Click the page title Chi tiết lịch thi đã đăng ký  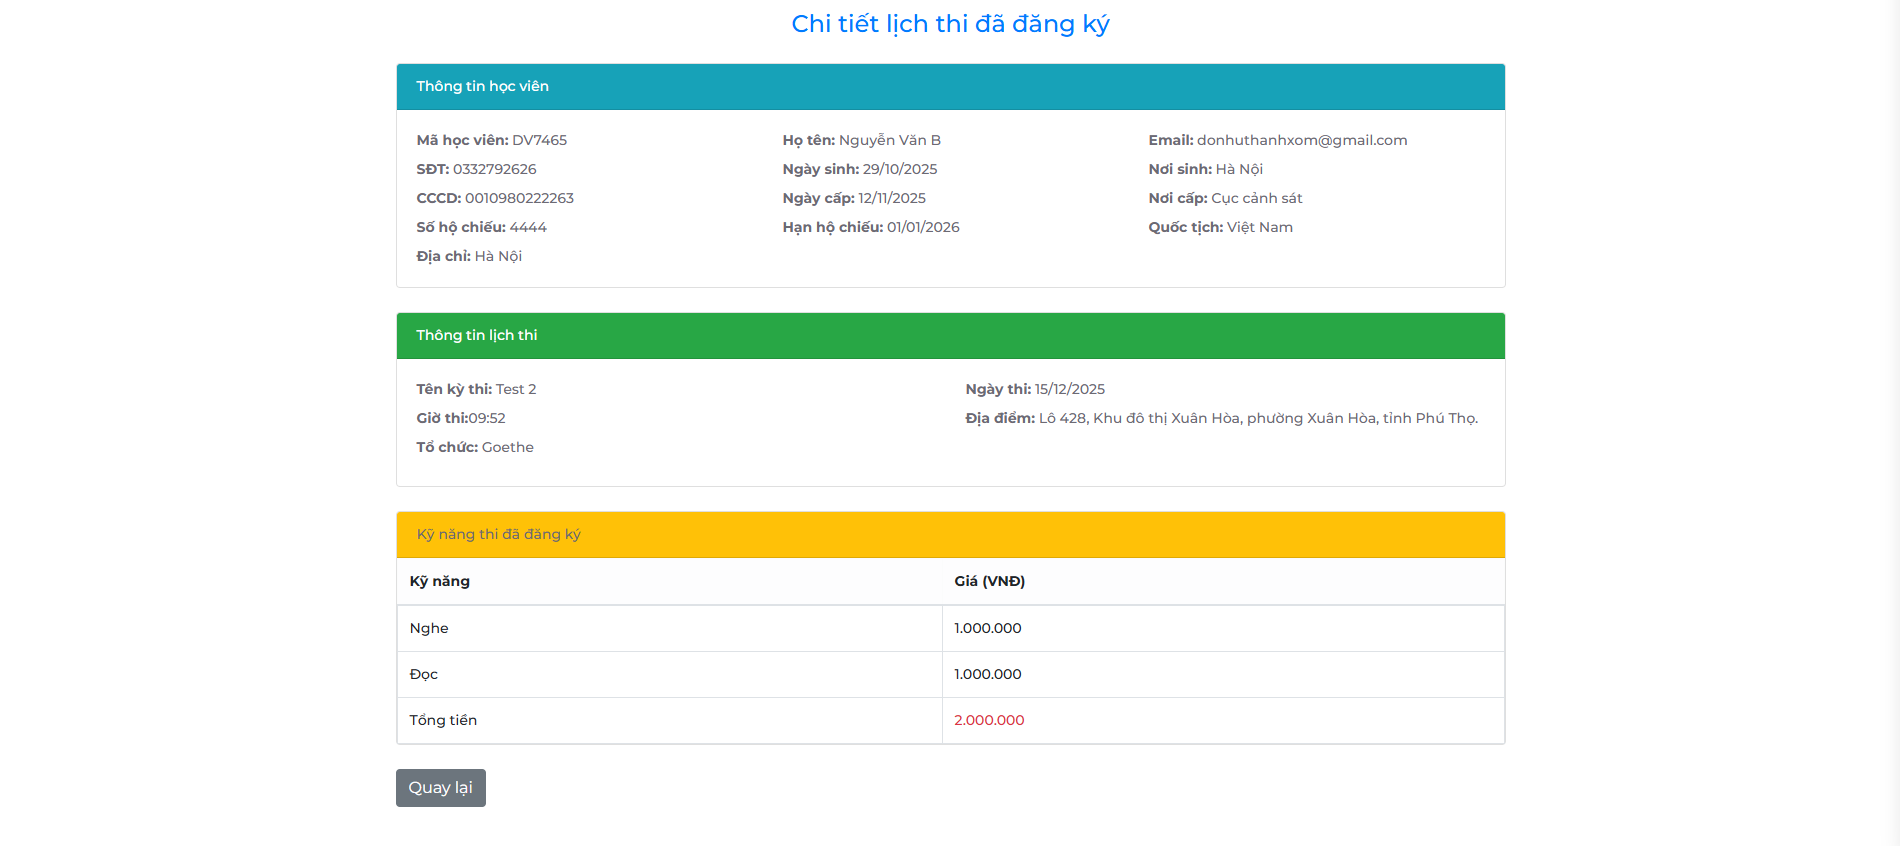pyautogui.click(x=950, y=24)
